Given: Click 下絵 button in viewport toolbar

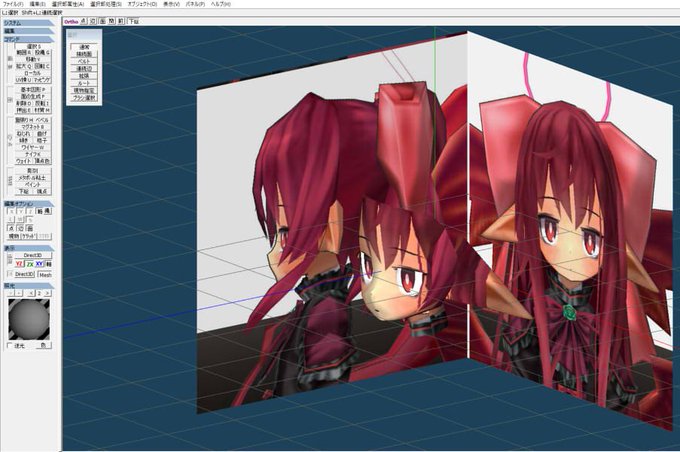Looking at the screenshot, I should click(134, 21).
